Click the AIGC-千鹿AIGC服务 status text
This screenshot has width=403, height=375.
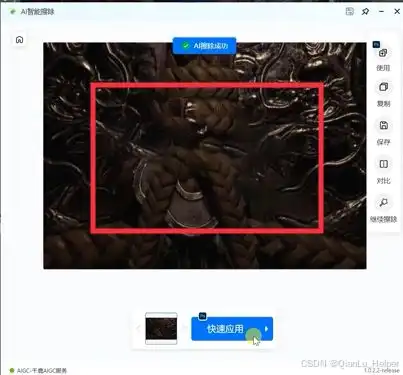pos(42,371)
